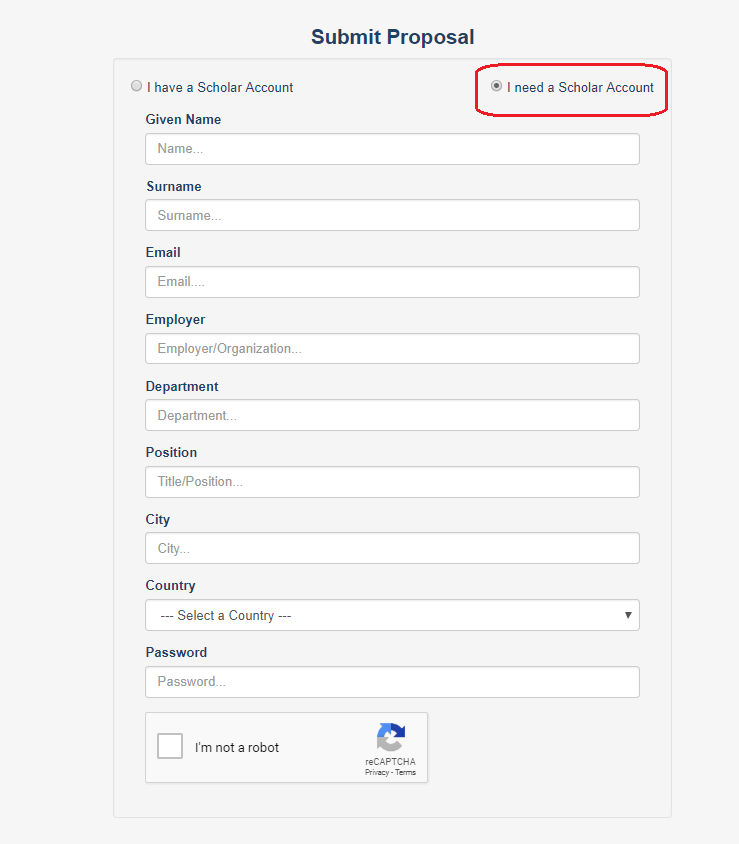The image size is (739, 844).
Task: Expand the Country dropdown arrow
Action: pyautogui.click(x=628, y=615)
